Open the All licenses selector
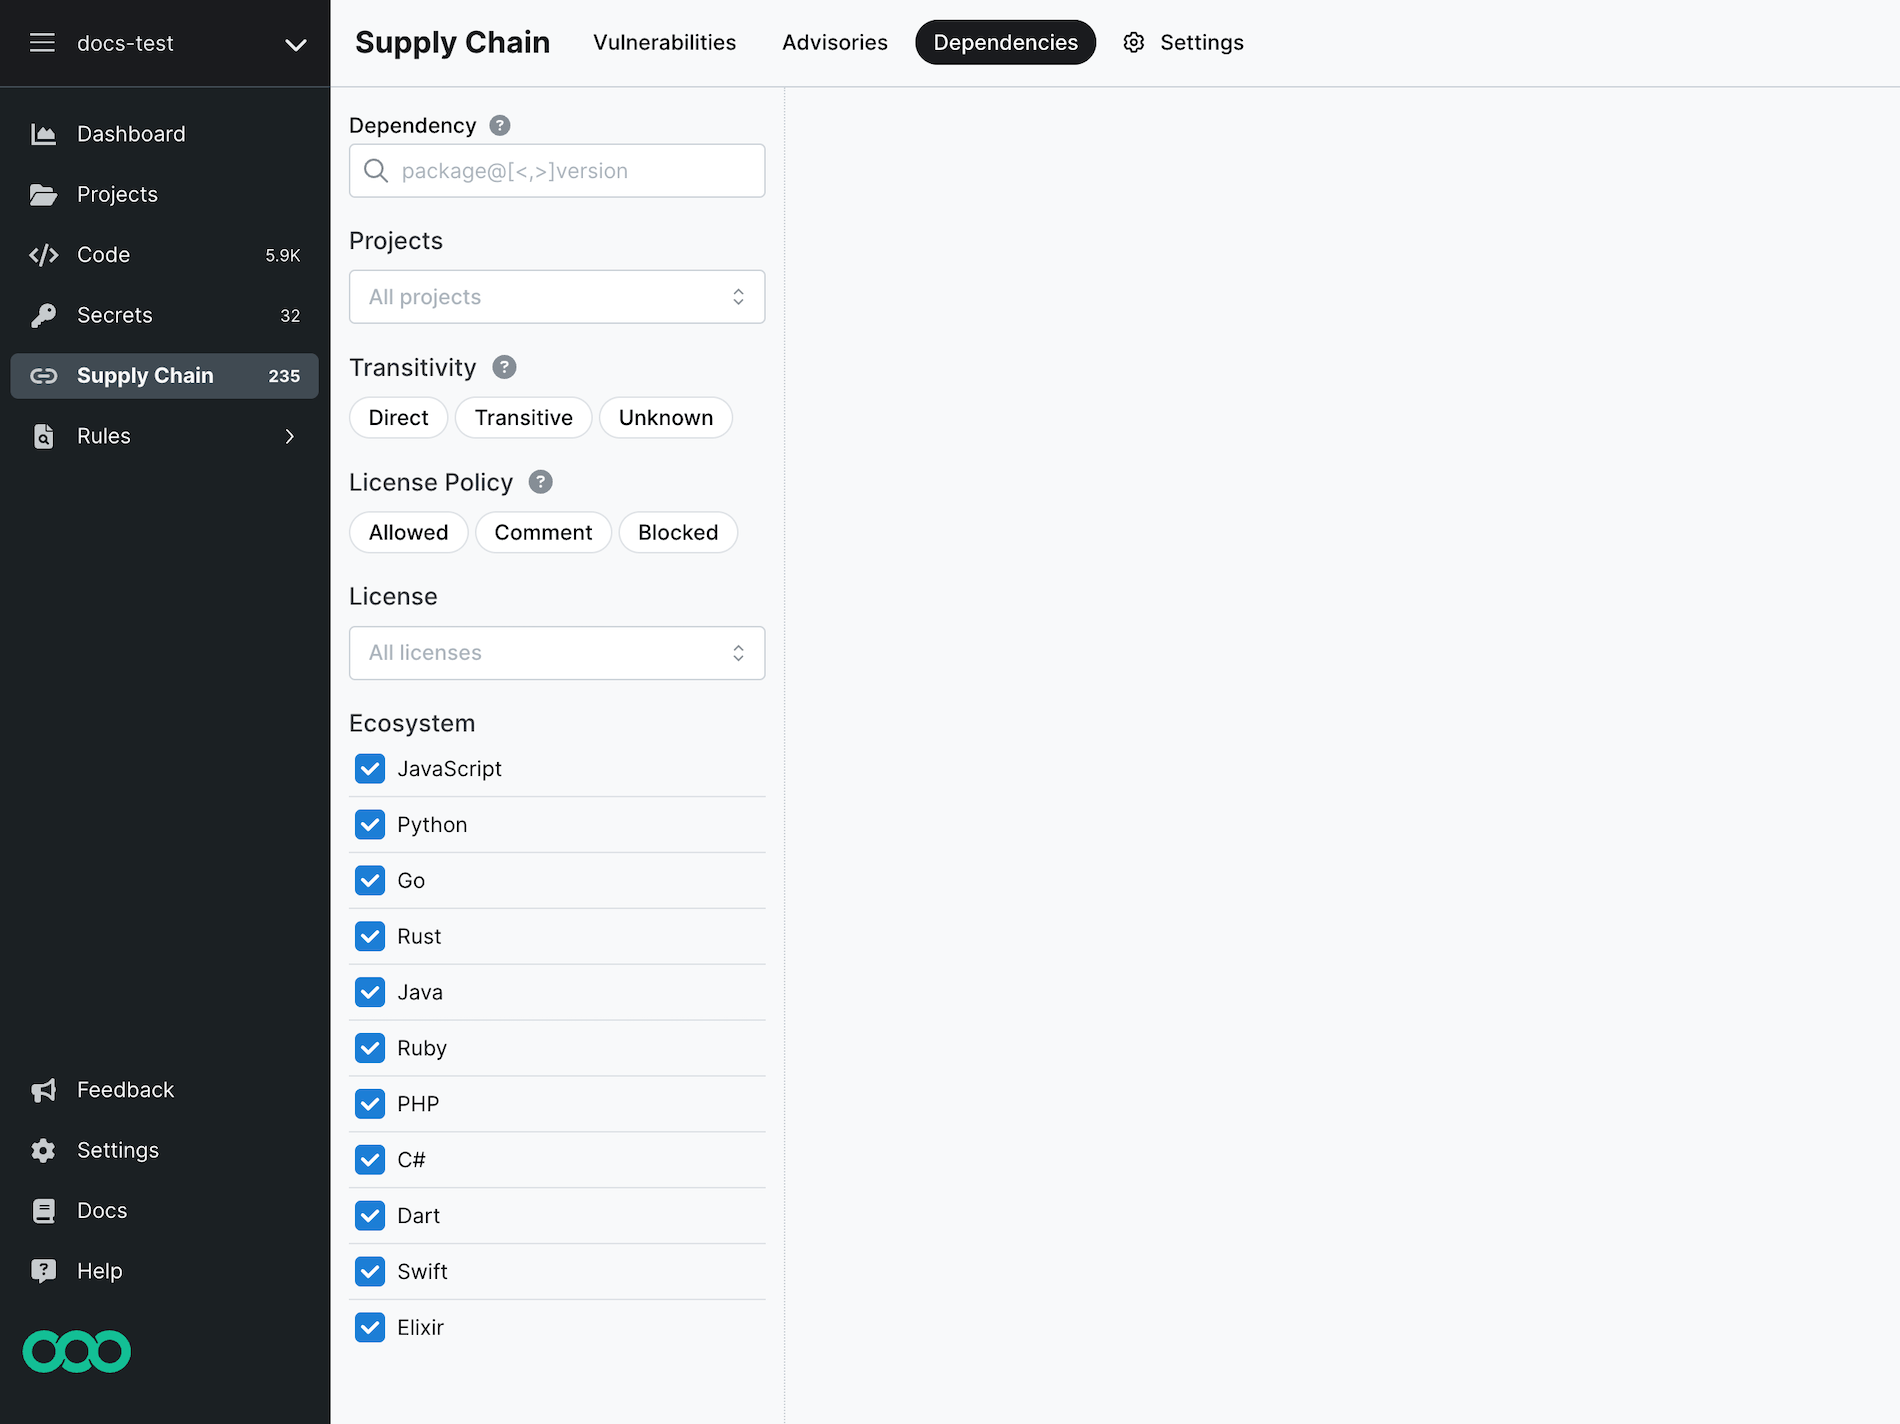Screen dimensions: 1900x1424 pos(556,652)
